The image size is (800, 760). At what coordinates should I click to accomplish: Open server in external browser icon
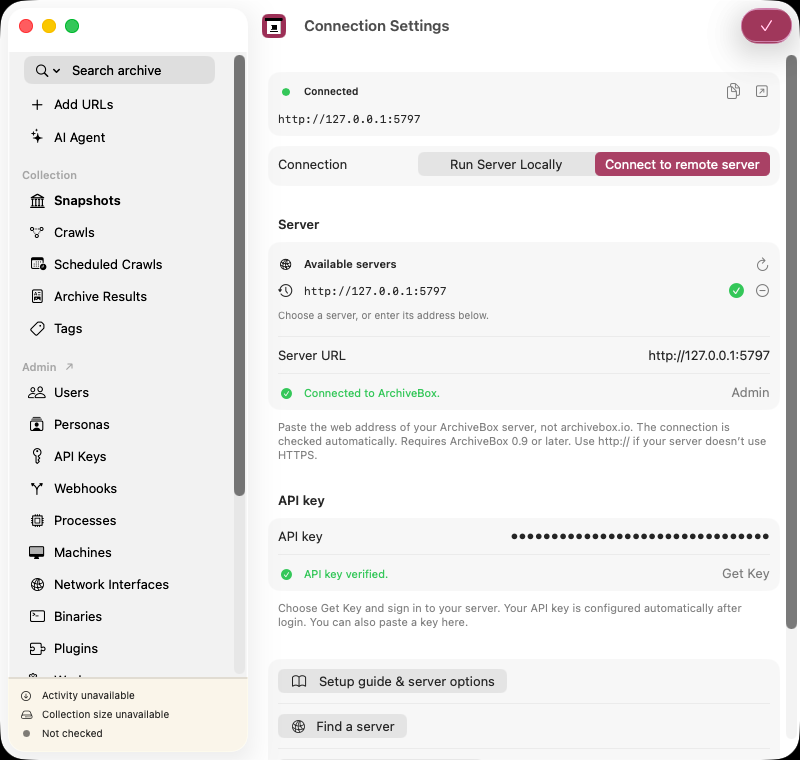coord(762,91)
